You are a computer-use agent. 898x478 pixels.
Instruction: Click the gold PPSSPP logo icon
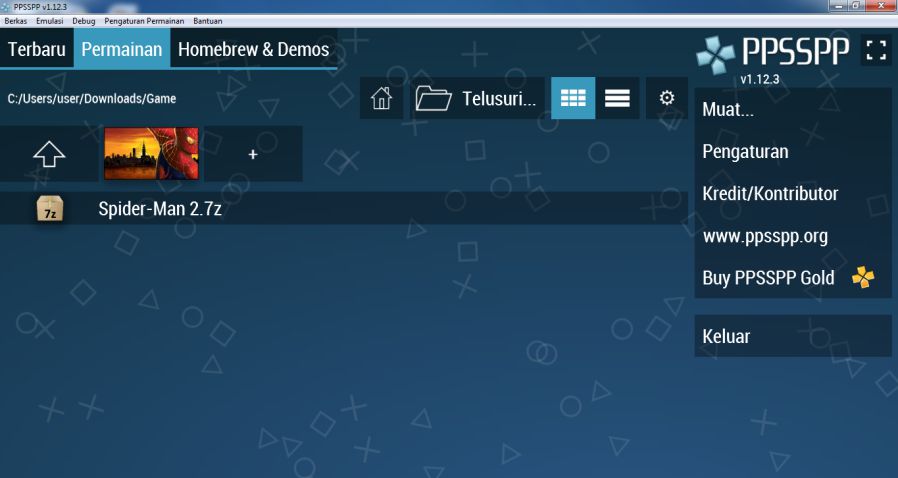863,278
